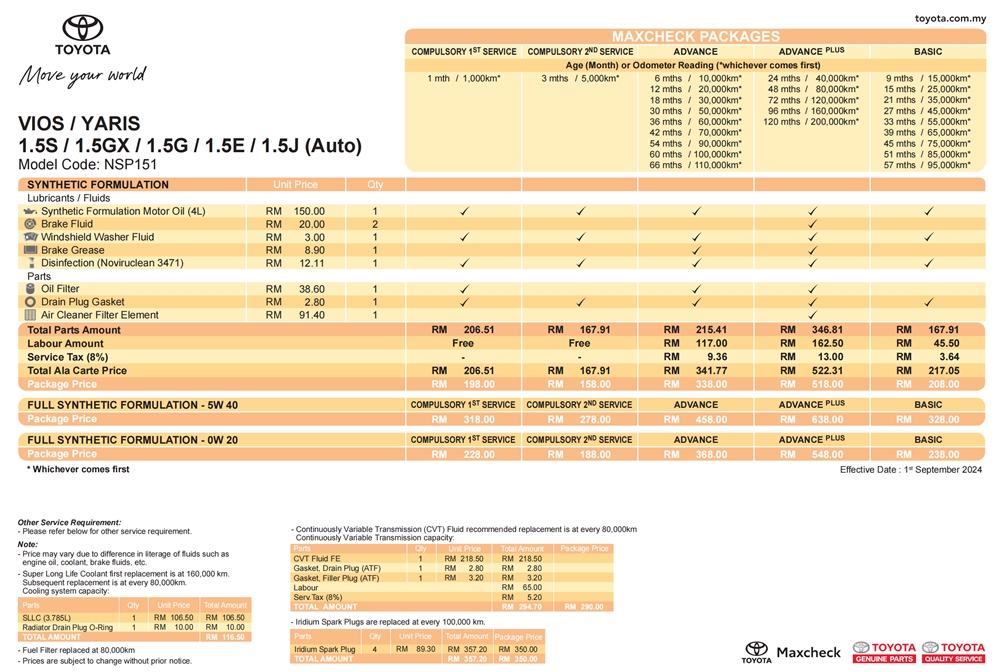Click the SLLC (3.785L) row

[x=135, y=618]
